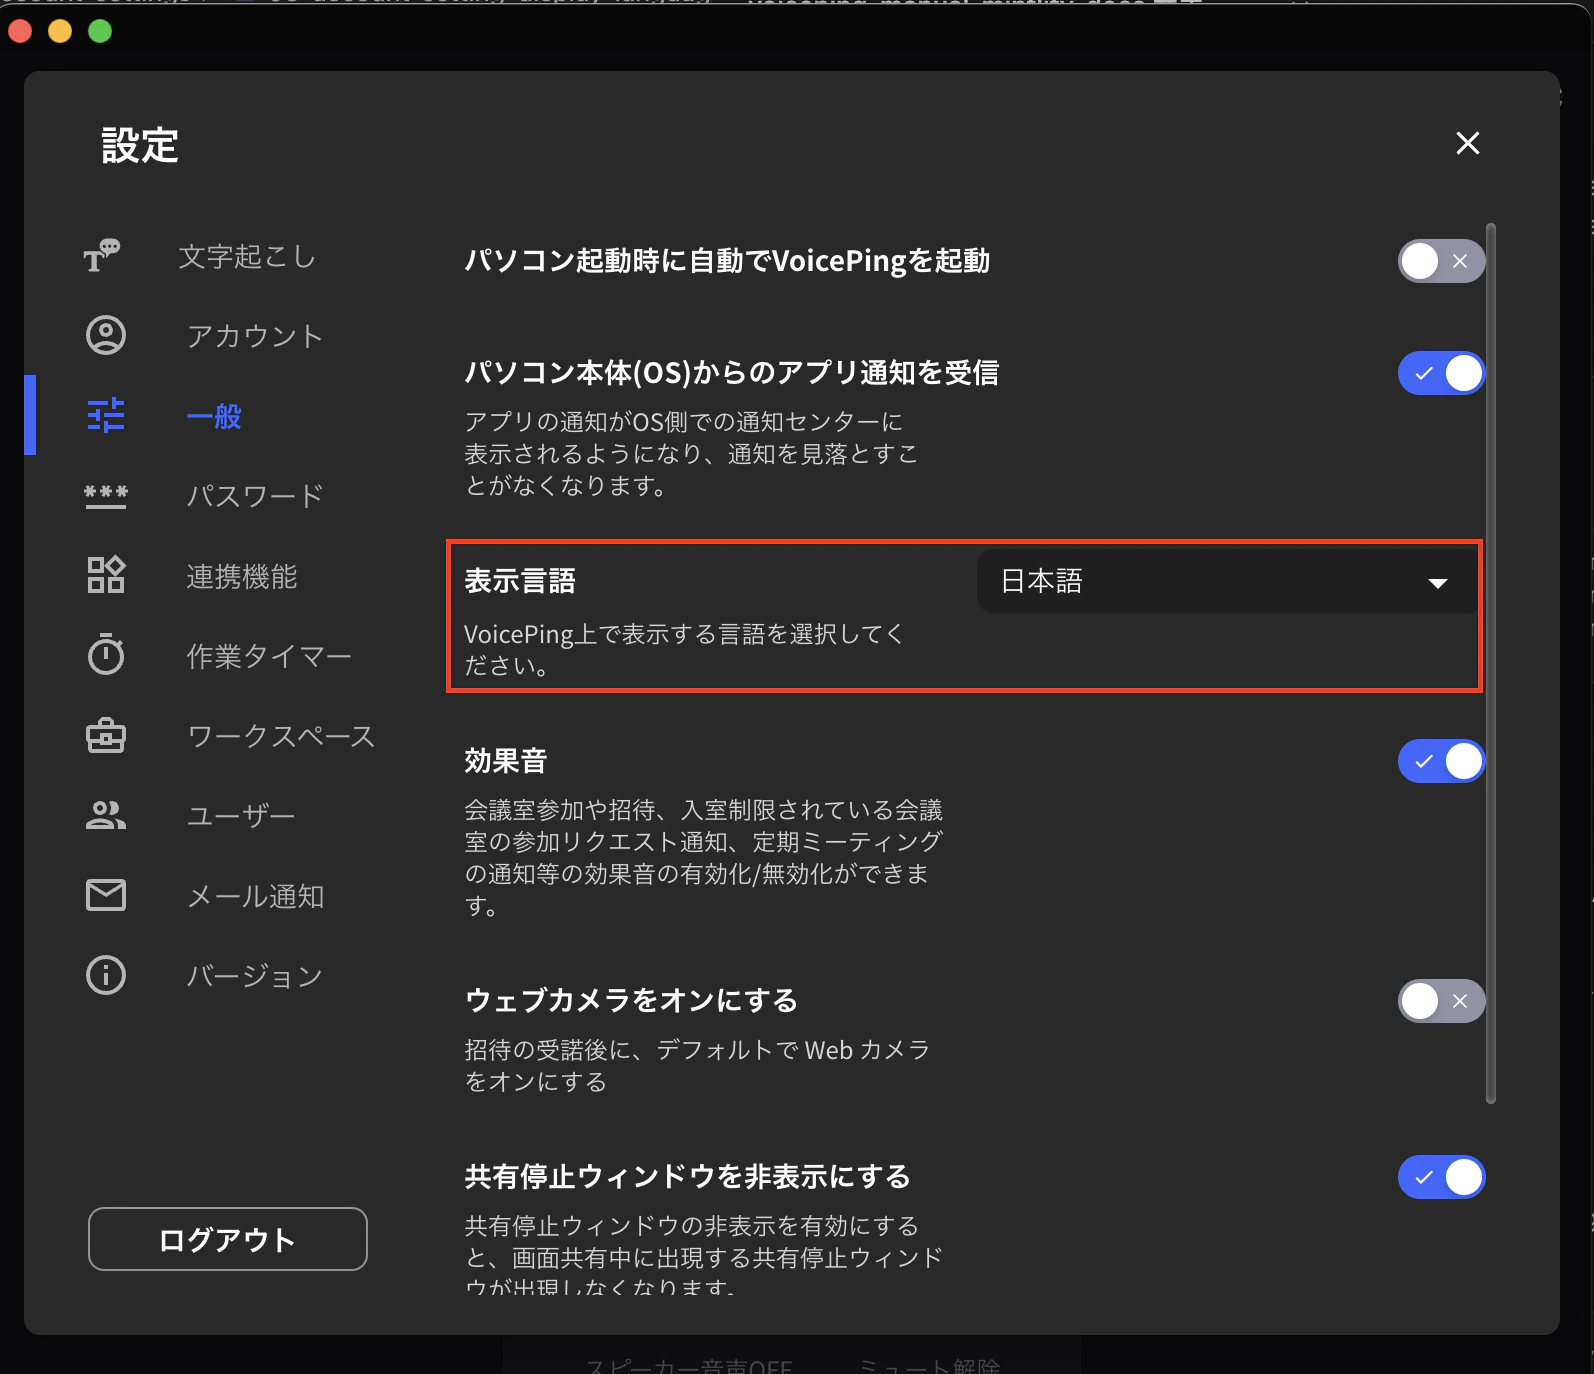Click the dropdown arrow beside 日本語
The width and height of the screenshot is (1594, 1374).
click(1438, 583)
